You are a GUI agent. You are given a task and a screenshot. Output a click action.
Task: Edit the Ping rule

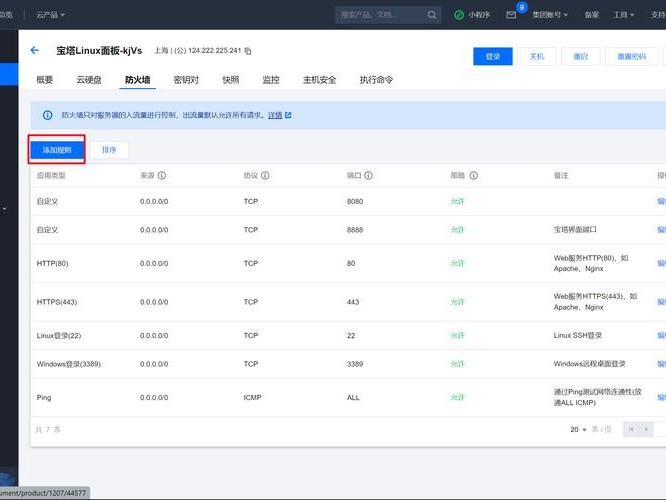(662, 398)
